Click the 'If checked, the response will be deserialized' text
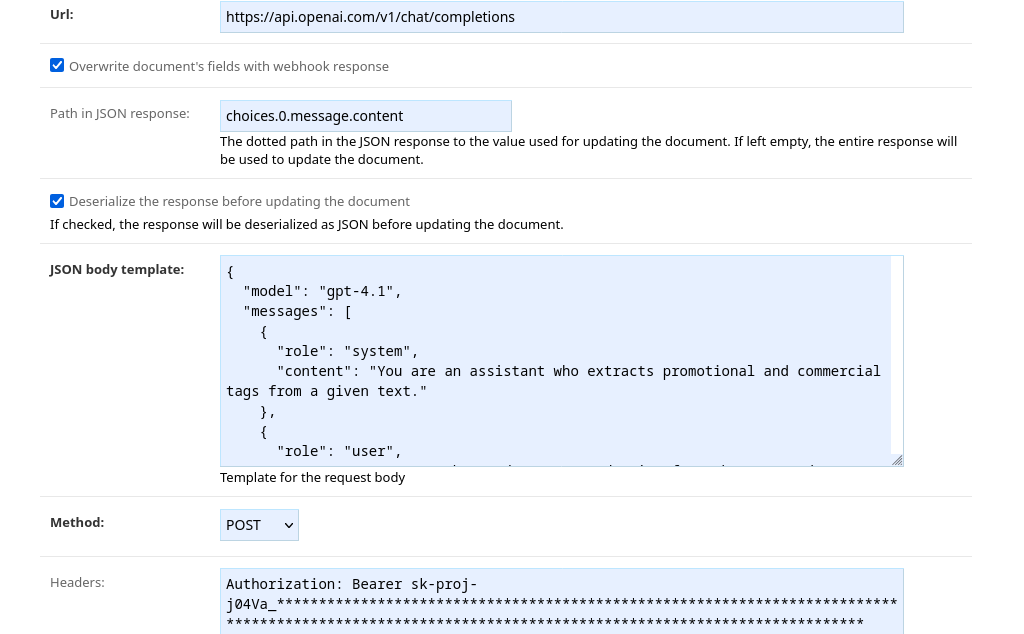Screen dimensions: 1024x634 coord(306,225)
